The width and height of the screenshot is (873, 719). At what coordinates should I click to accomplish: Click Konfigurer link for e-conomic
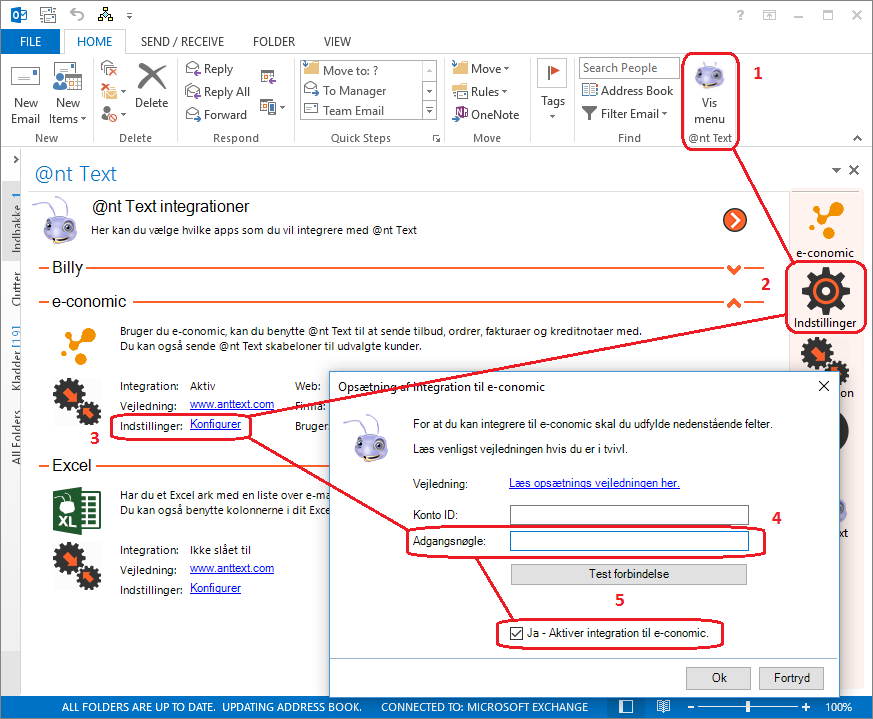pos(215,424)
